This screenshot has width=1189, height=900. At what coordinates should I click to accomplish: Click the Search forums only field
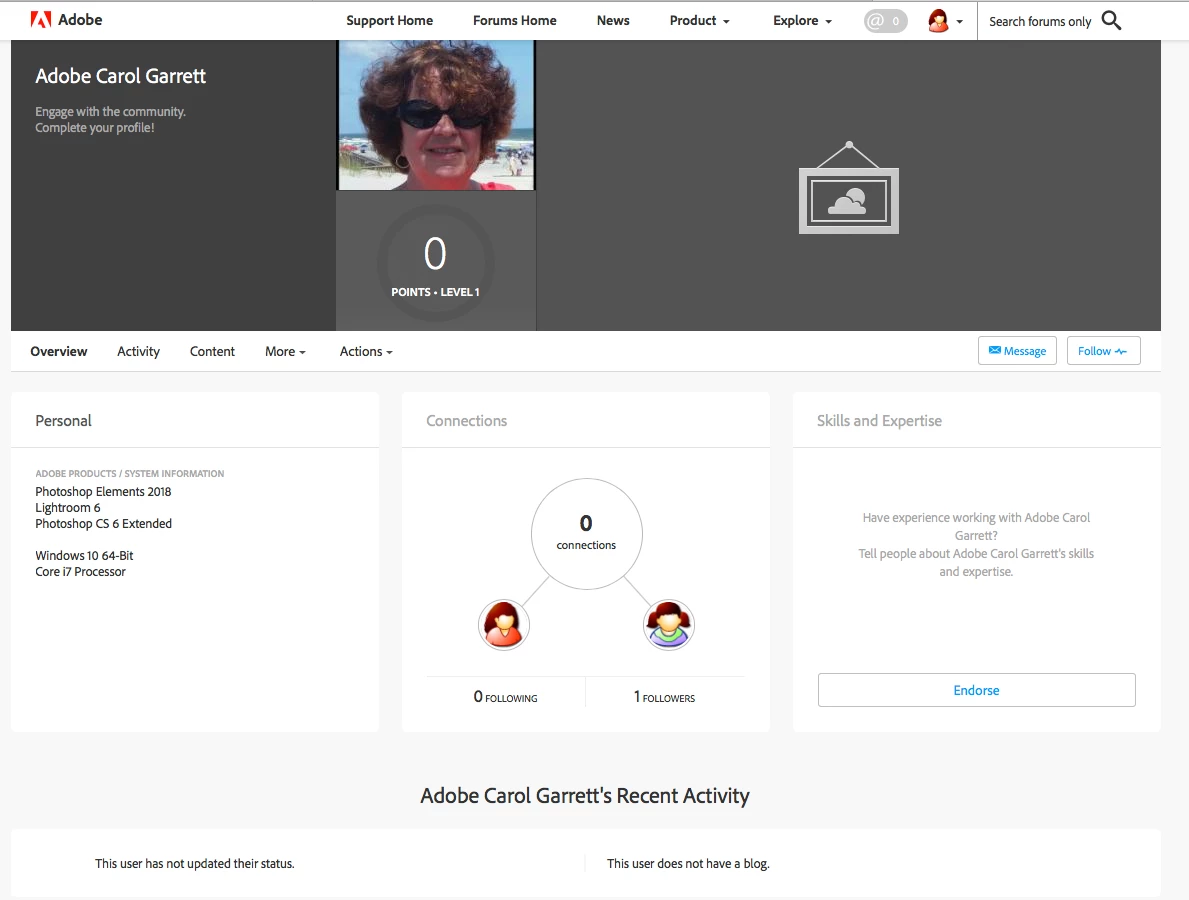click(x=1040, y=21)
